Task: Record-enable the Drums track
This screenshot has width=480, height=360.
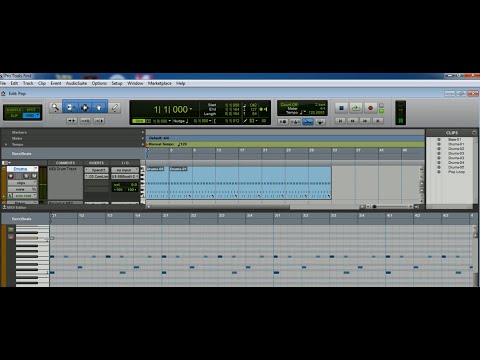Action: point(11,176)
